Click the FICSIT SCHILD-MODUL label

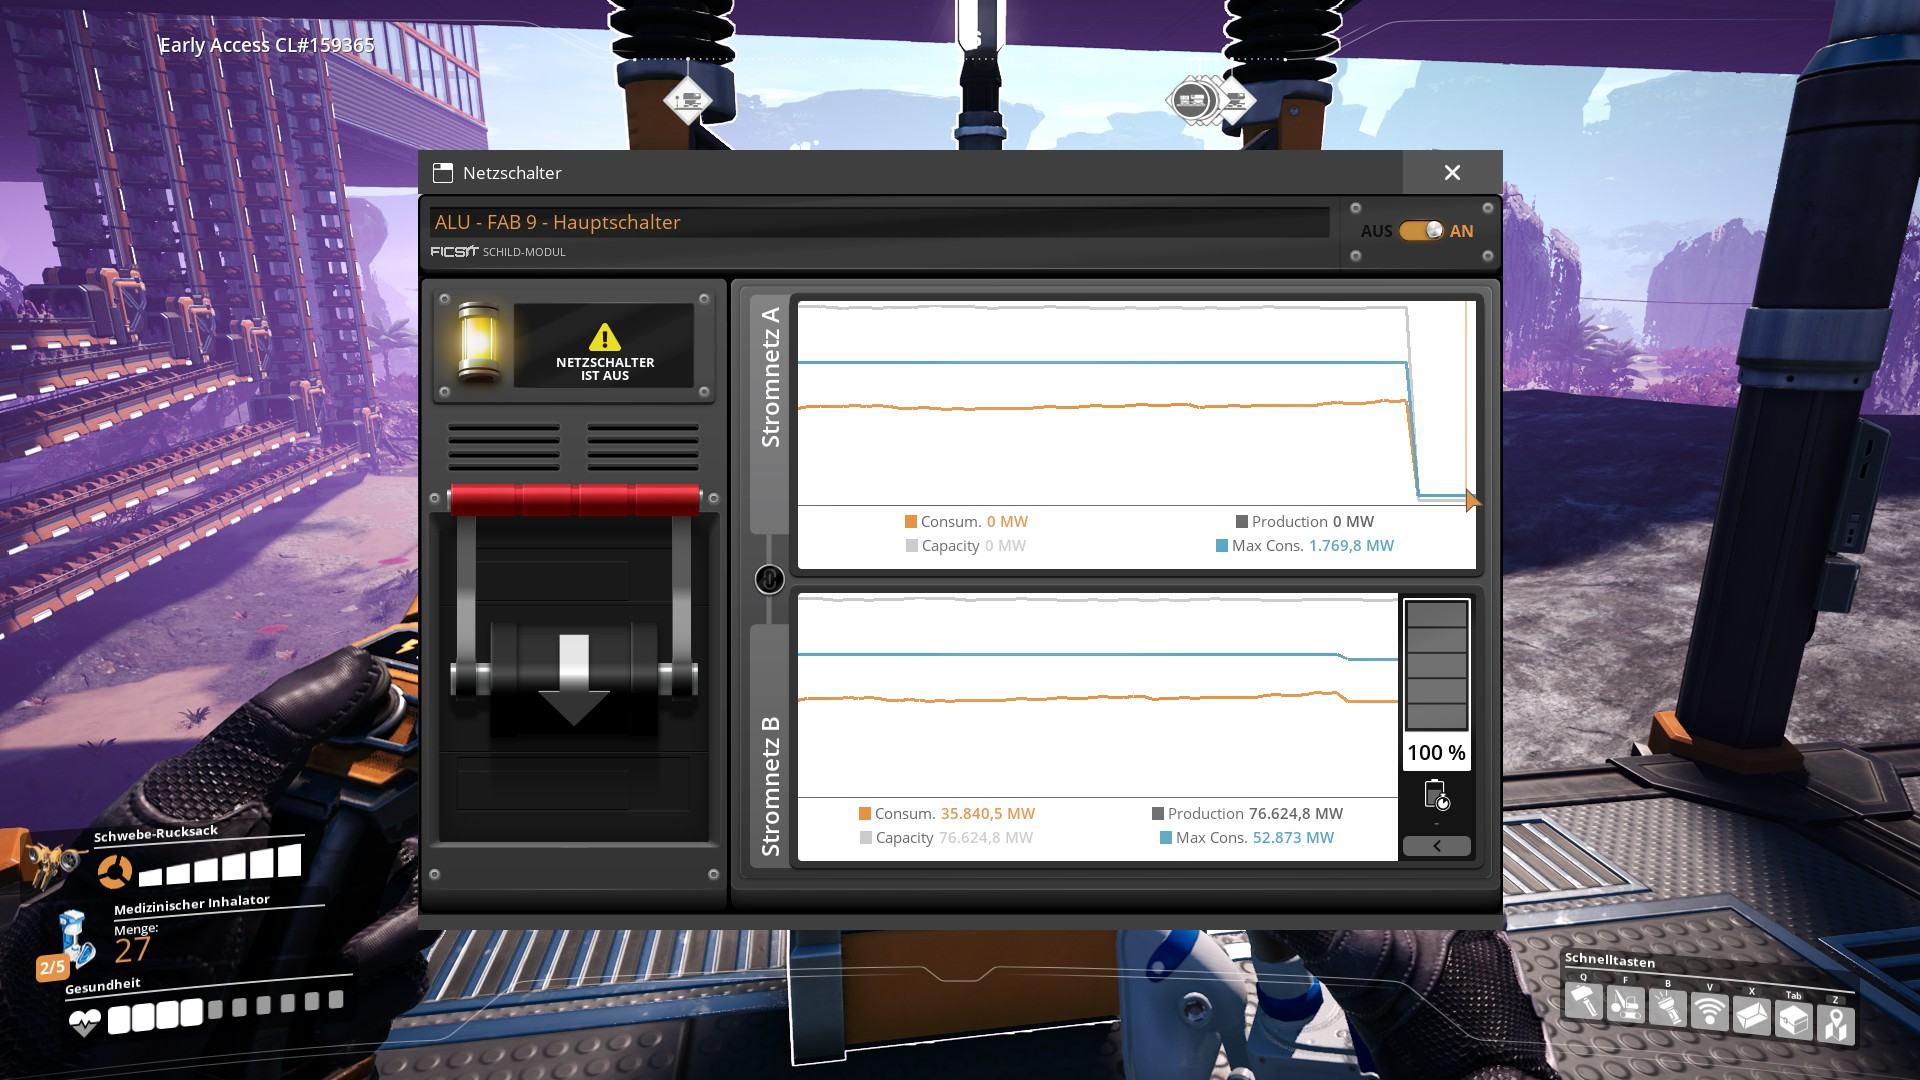pyautogui.click(x=498, y=252)
